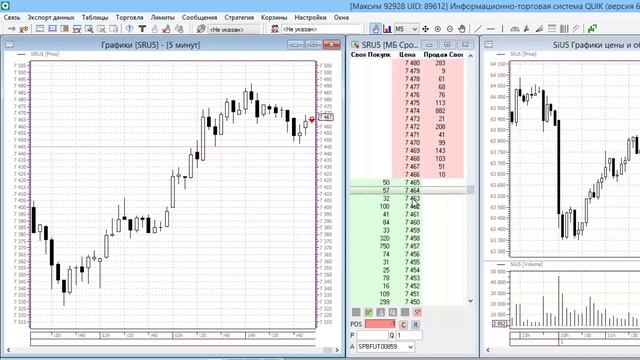Image resolution: width=640 pixels, height=360 pixels.
Task: Open the Лимиты menu
Action: [x=162, y=18]
